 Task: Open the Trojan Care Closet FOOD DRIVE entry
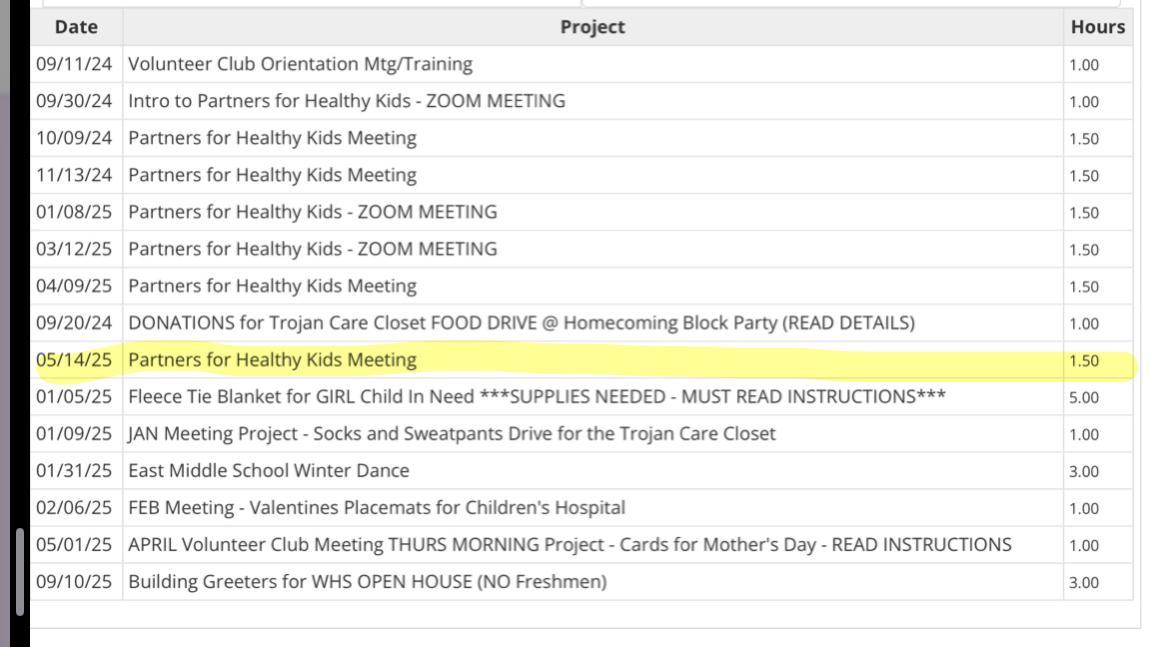521,323
